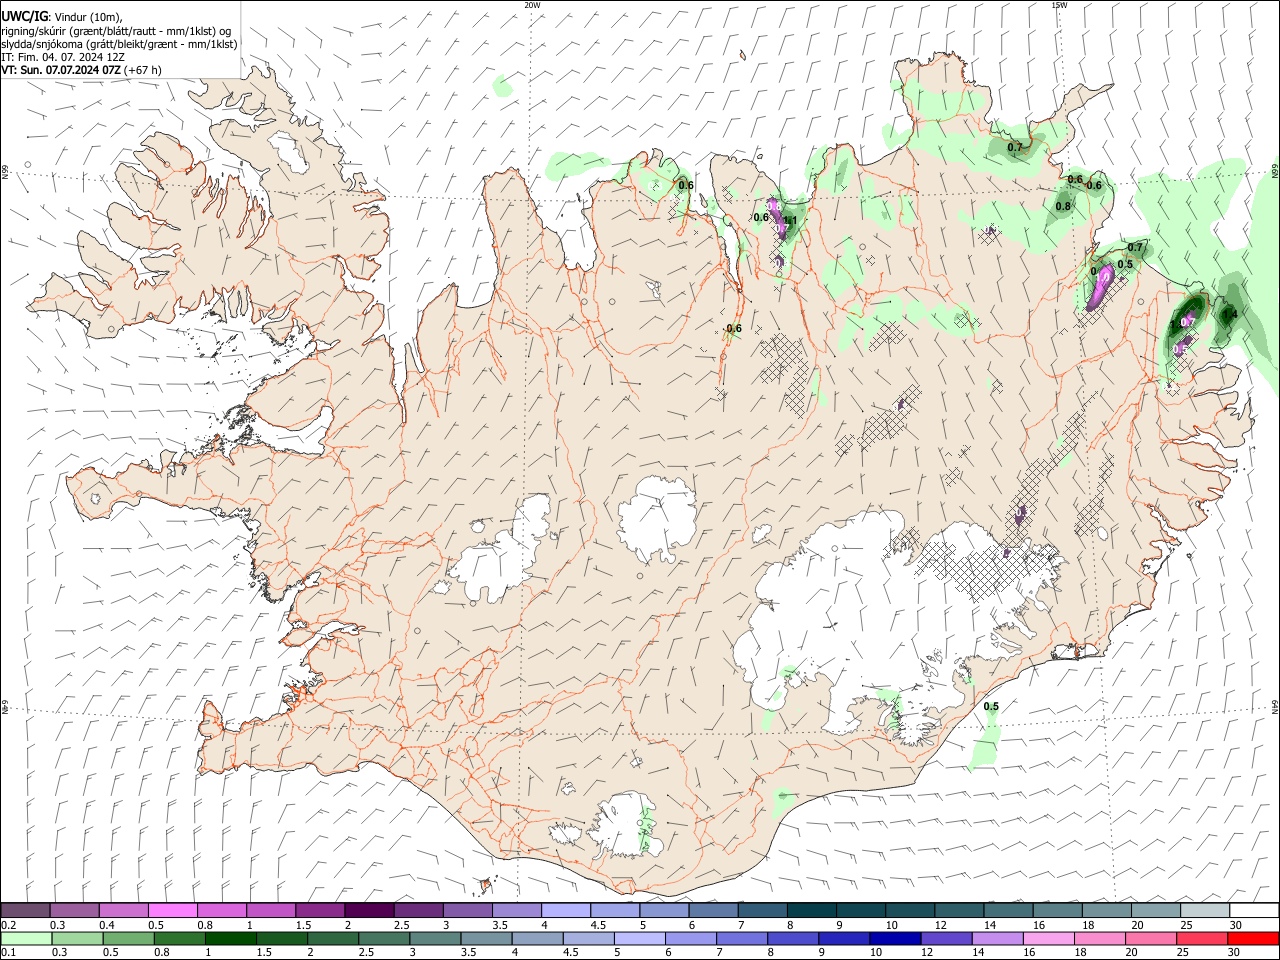
Task: Click the dark teal 9 snow legend swatch
Action: coord(859,911)
